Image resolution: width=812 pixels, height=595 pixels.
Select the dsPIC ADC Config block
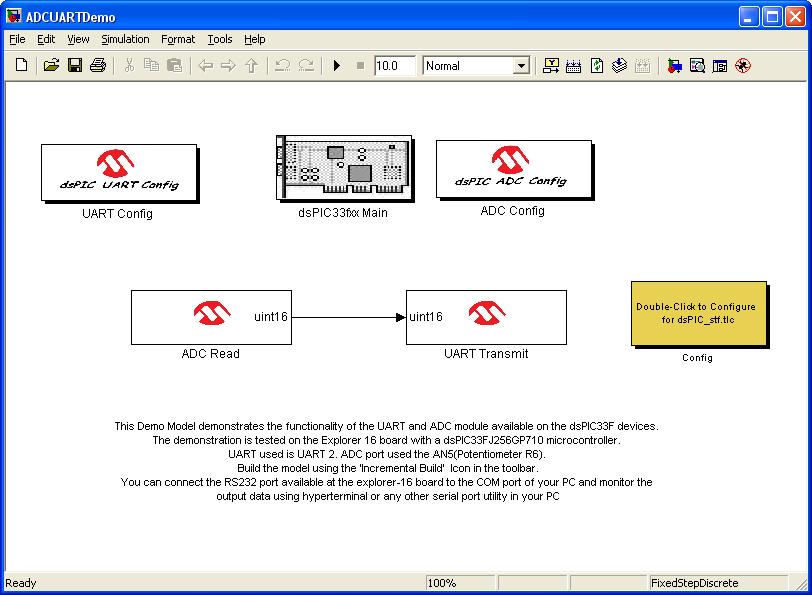[514, 169]
